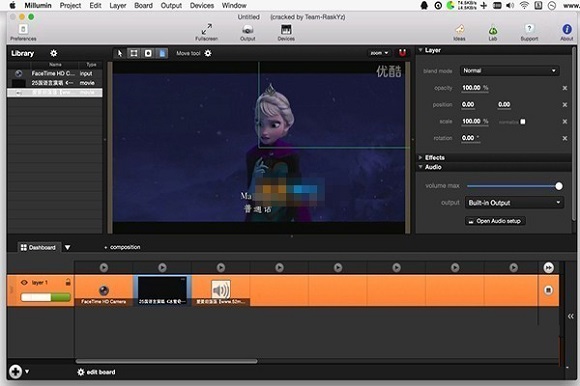
Task: Open the Output menu
Action: coord(171,6)
